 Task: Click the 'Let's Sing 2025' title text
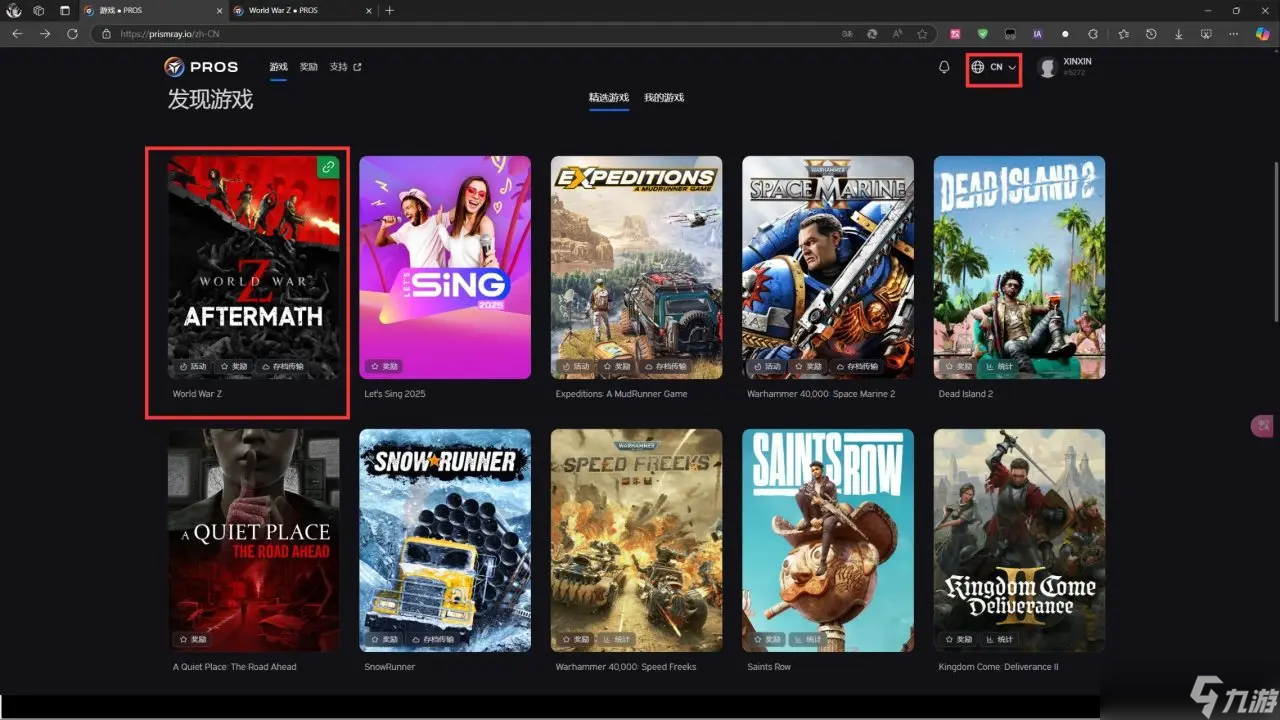[395, 394]
